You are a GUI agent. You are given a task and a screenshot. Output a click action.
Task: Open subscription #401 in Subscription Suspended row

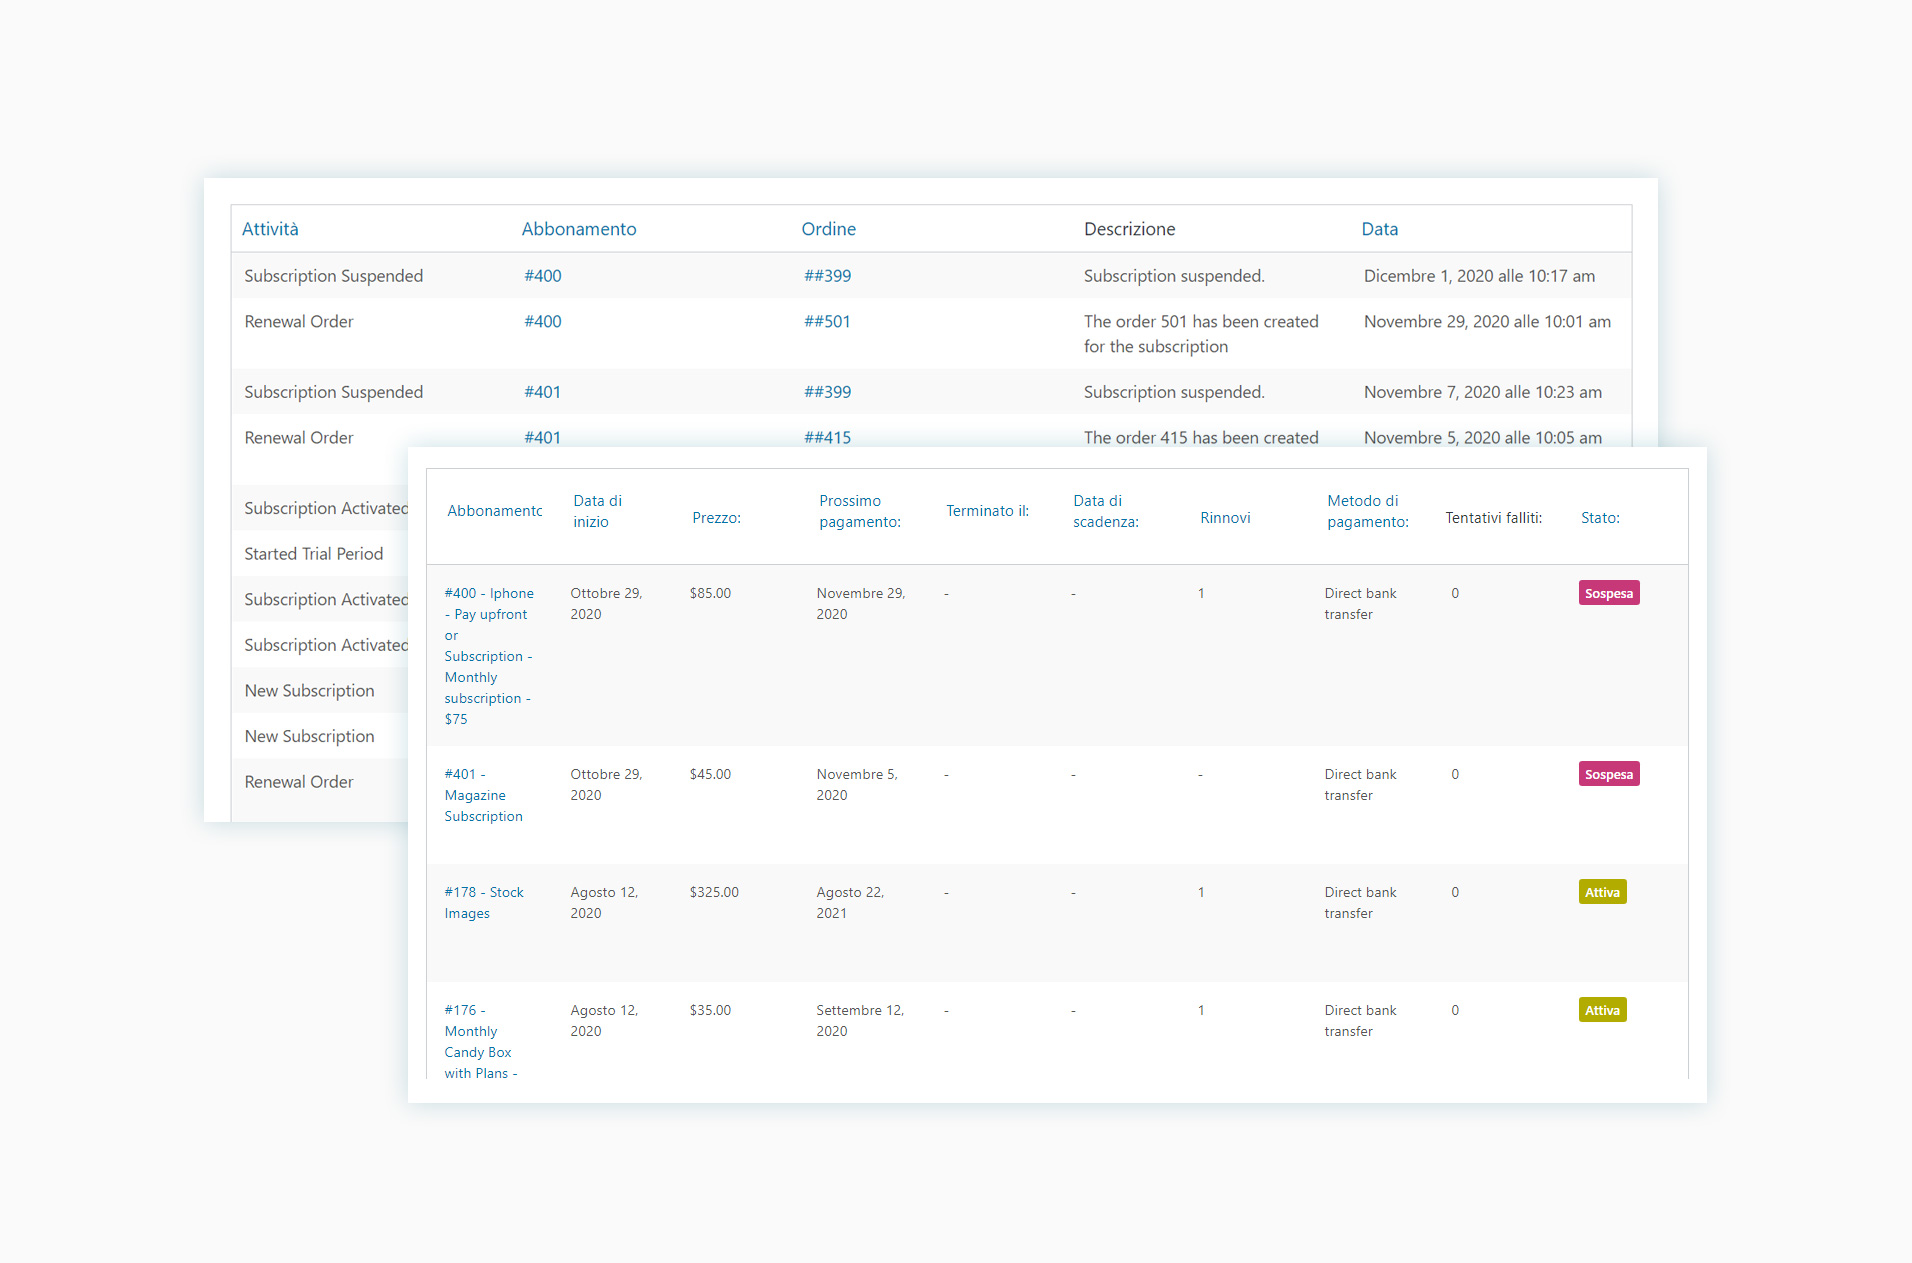(x=543, y=392)
